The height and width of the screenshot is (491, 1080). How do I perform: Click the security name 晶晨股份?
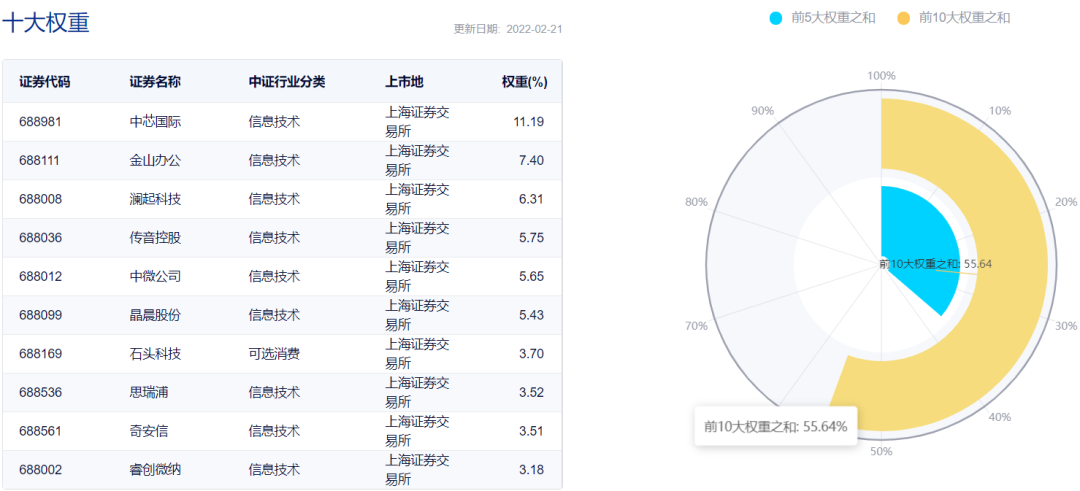tap(155, 315)
